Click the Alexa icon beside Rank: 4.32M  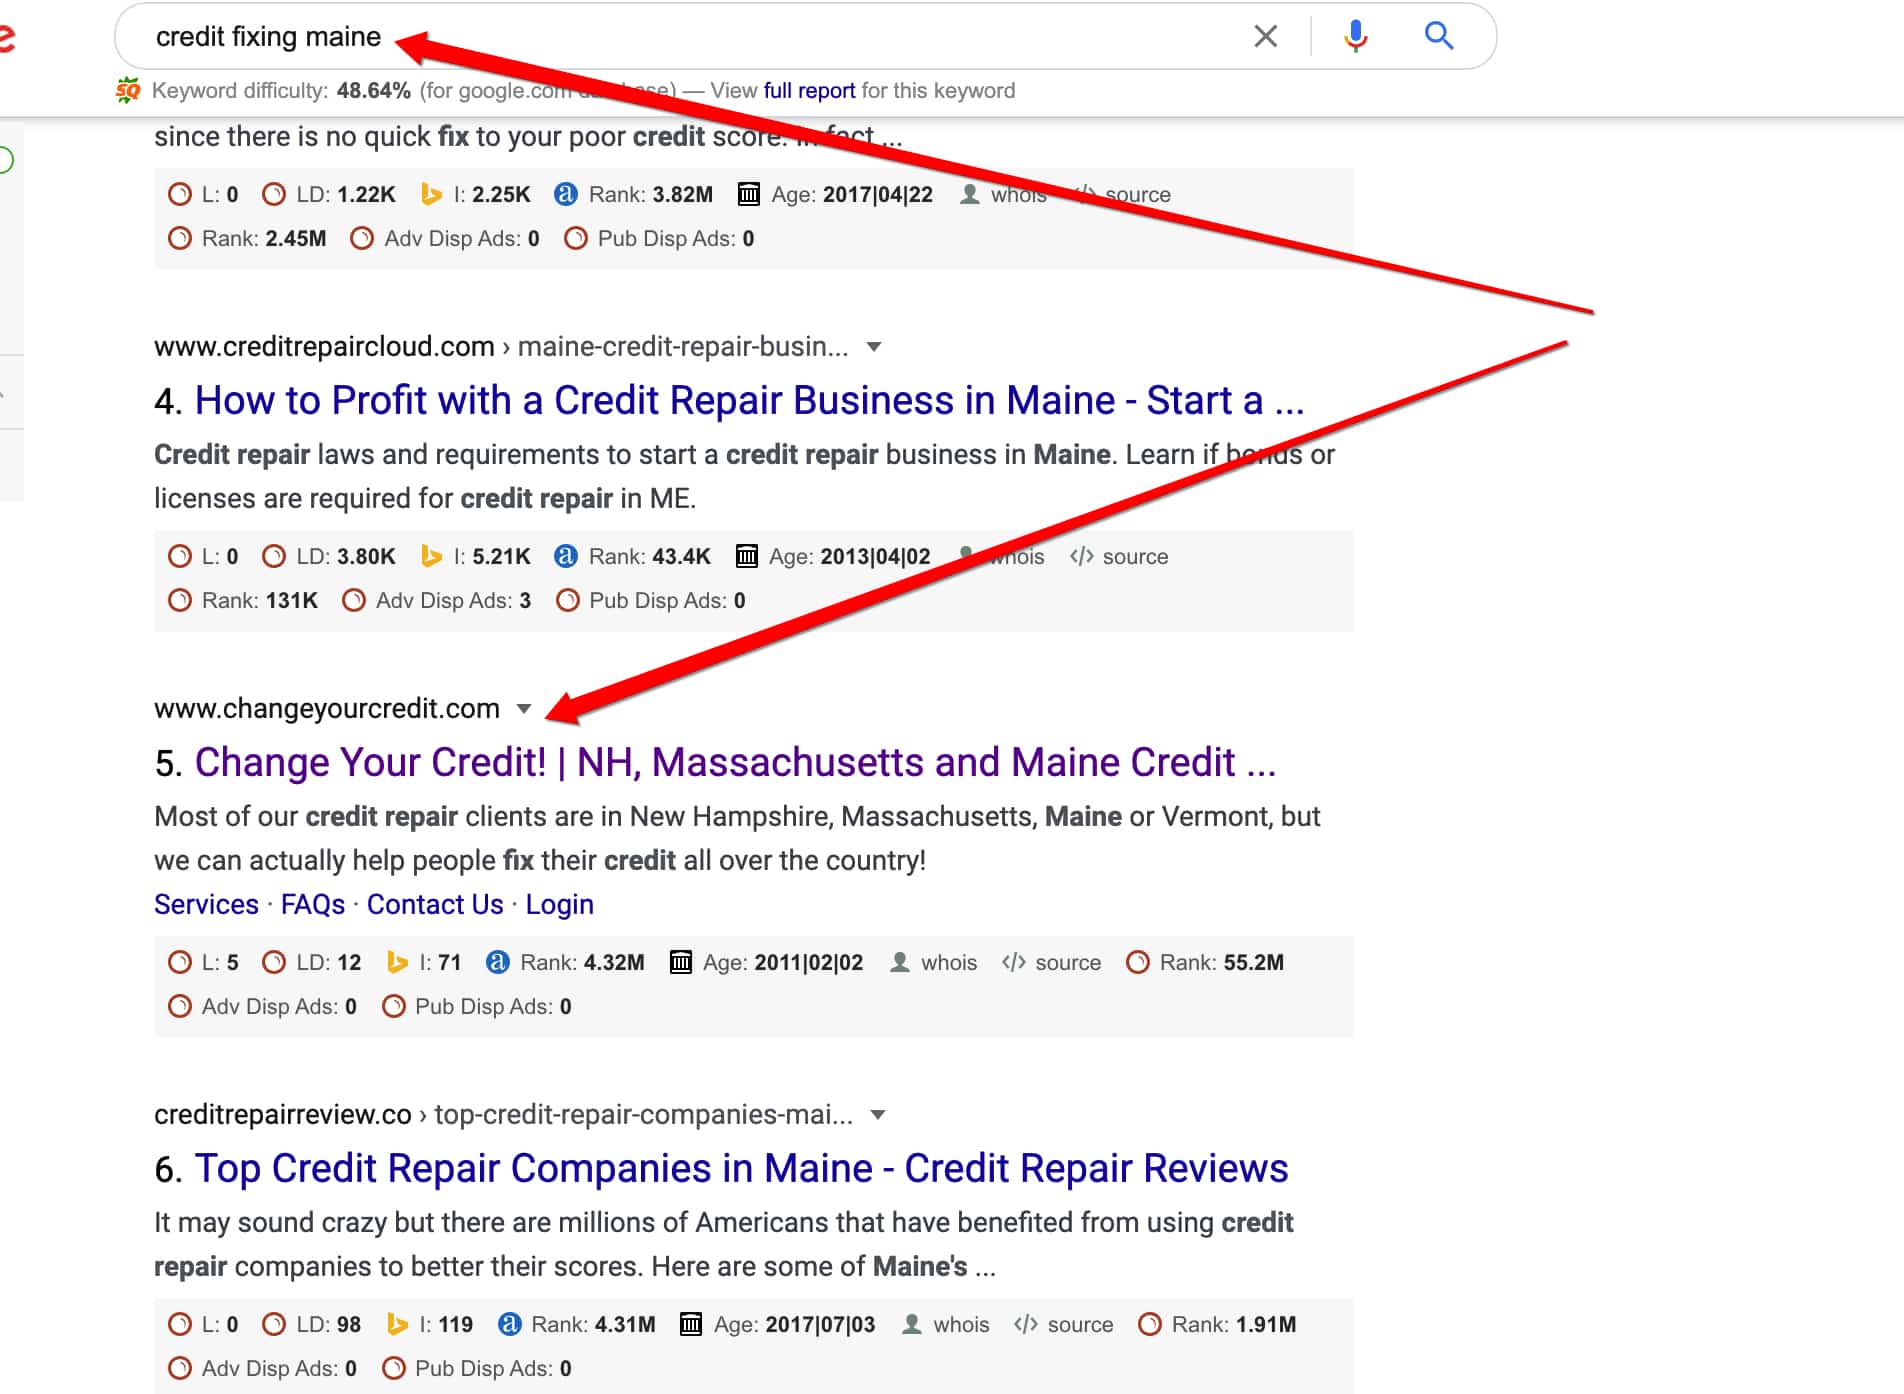(x=497, y=963)
